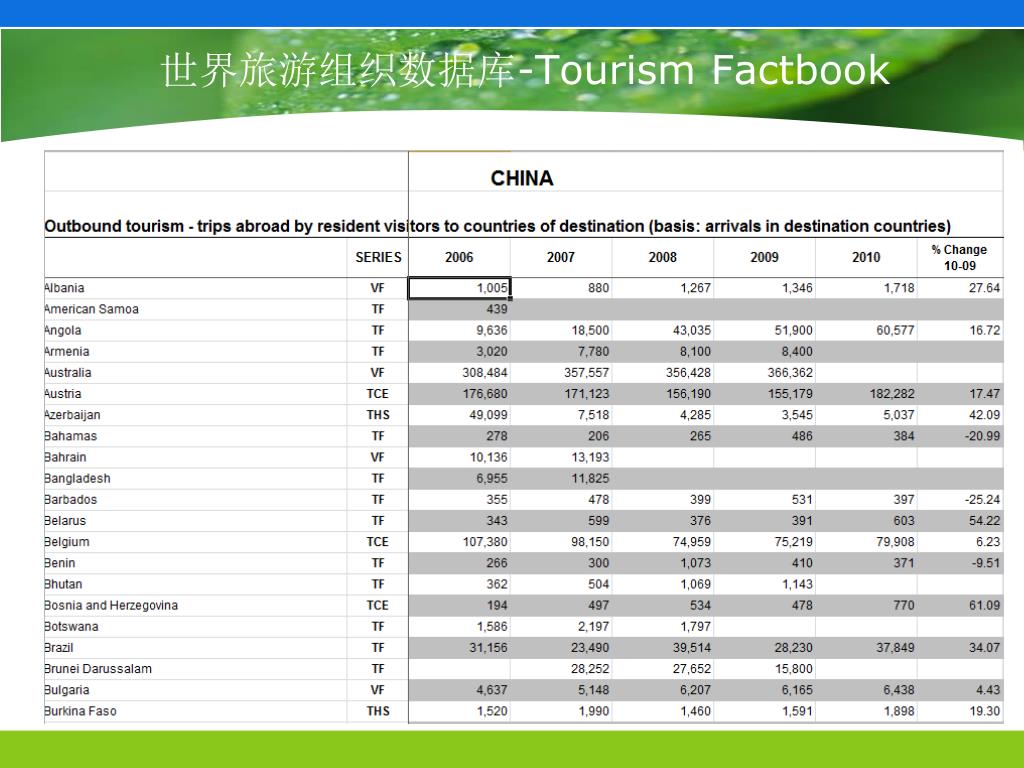Screen dimensions: 1024x768
Task: Click the CHINA heading cell
Action: coord(522,178)
